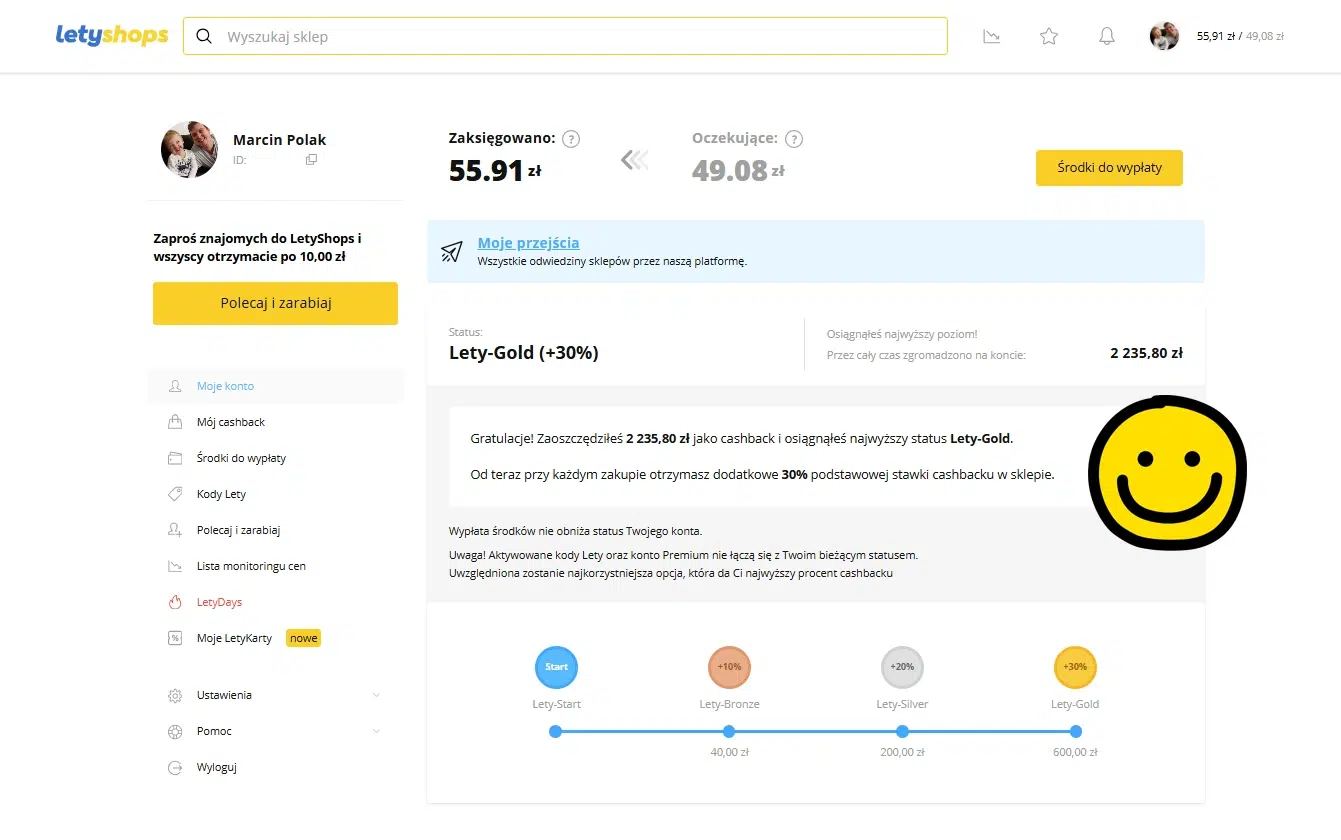This screenshot has width=1341, height=840.
Task: Click the LetyShops logo
Action: pyautogui.click(x=112, y=36)
